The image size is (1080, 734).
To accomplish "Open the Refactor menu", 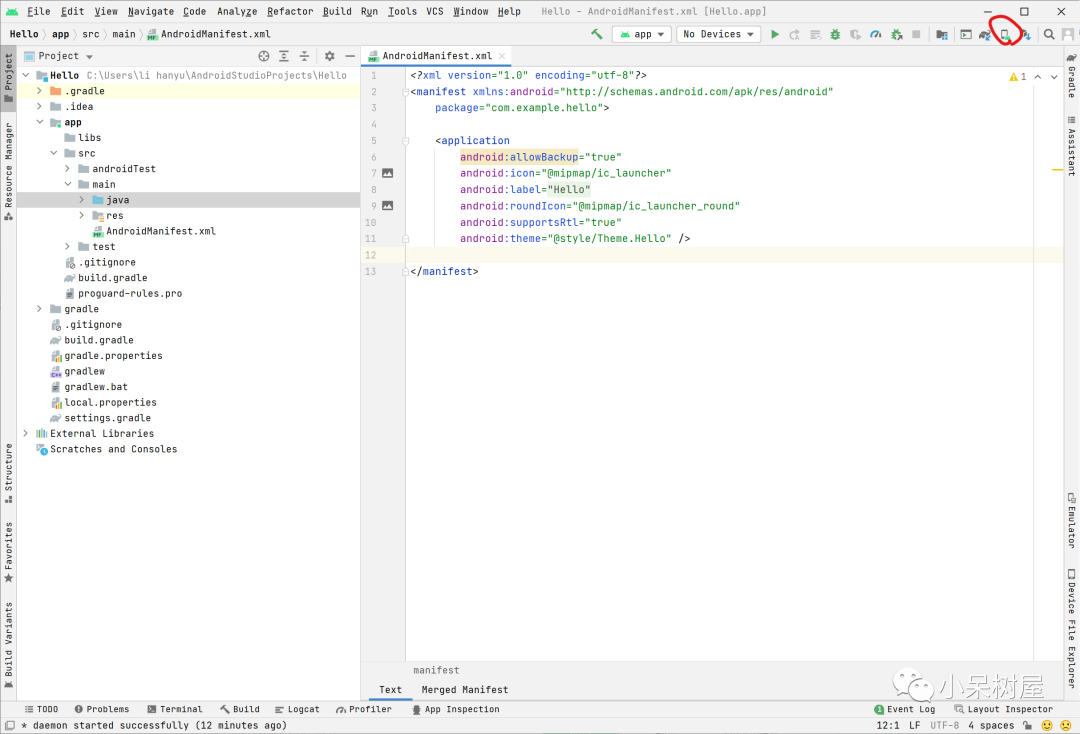I will (290, 11).
